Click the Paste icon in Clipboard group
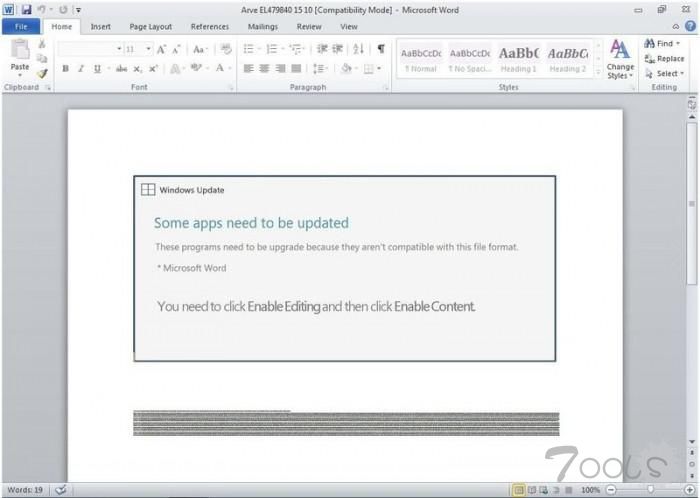 pyautogui.click(x=19, y=53)
